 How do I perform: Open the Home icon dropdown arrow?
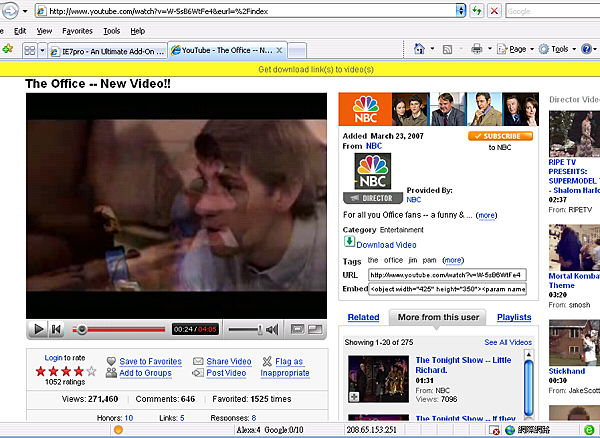[432, 49]
